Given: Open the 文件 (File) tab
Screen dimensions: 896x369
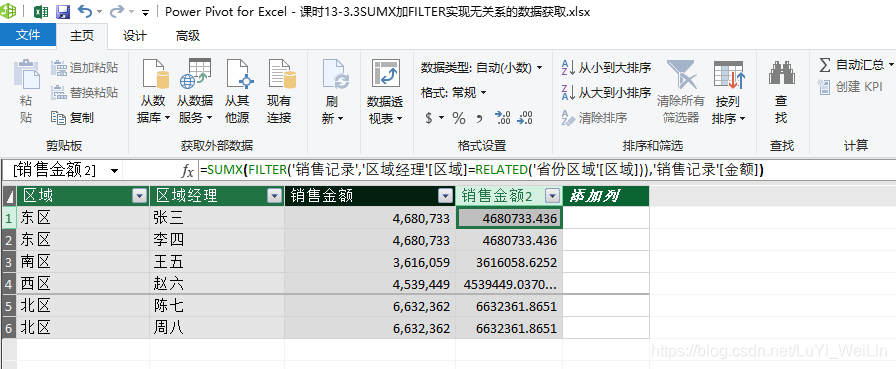Looking at the screenshot, I should (x=28, y=35).
